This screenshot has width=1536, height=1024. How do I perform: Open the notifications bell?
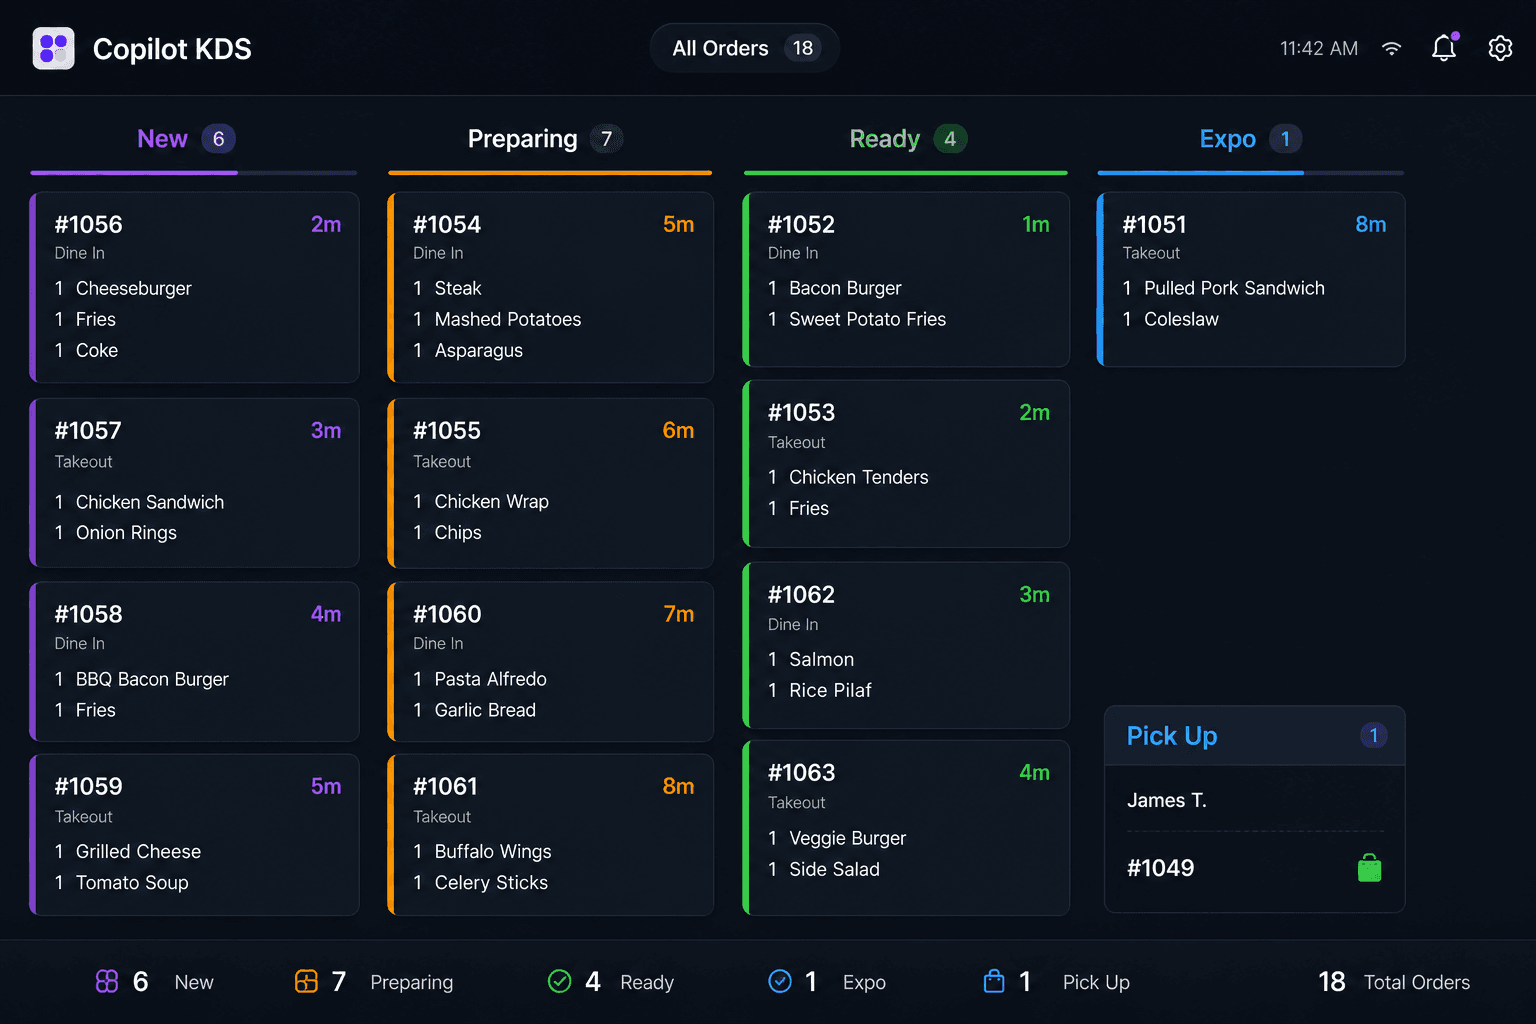point(1444,48)
